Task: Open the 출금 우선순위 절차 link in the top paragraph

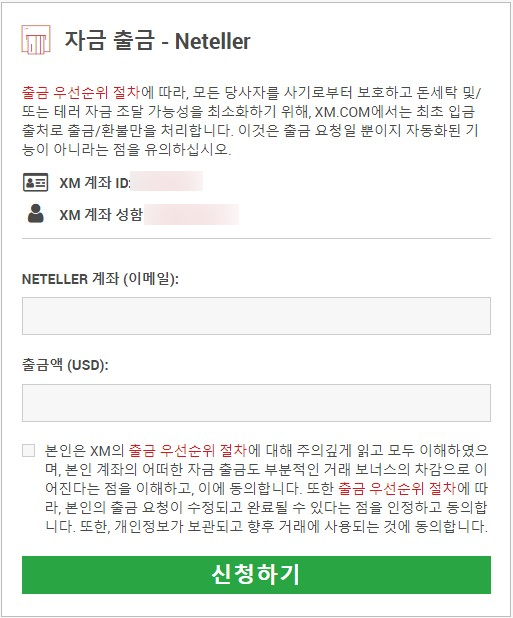Action: [x=81, y=92]
